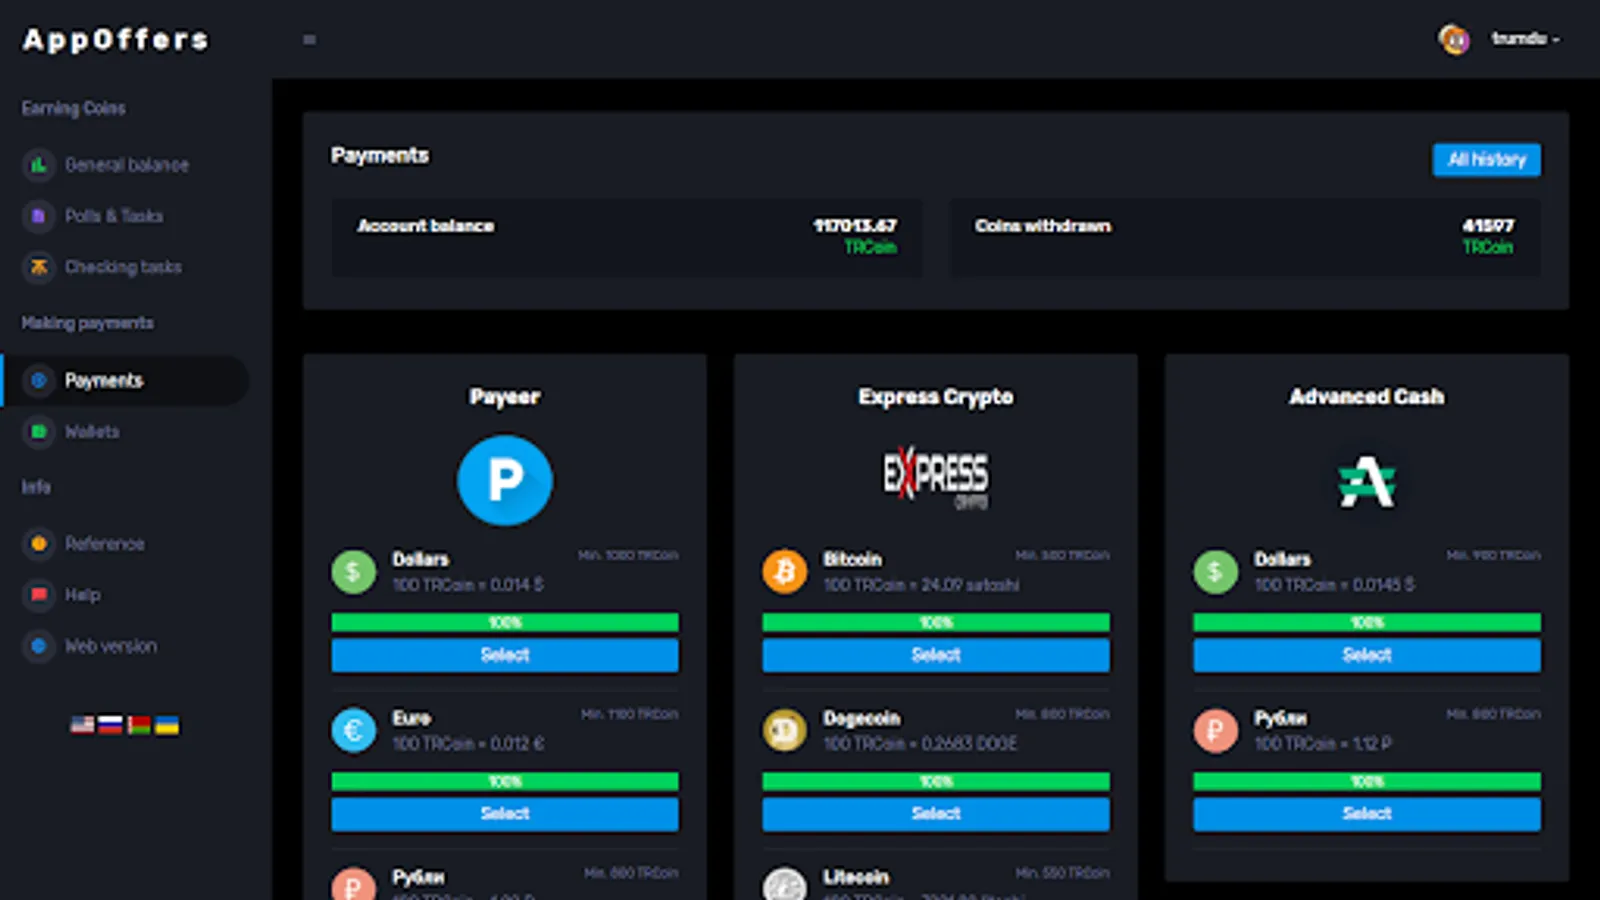Click the rate text '100 TRCoin = 0.0145 $'

tap(1335, 585)
